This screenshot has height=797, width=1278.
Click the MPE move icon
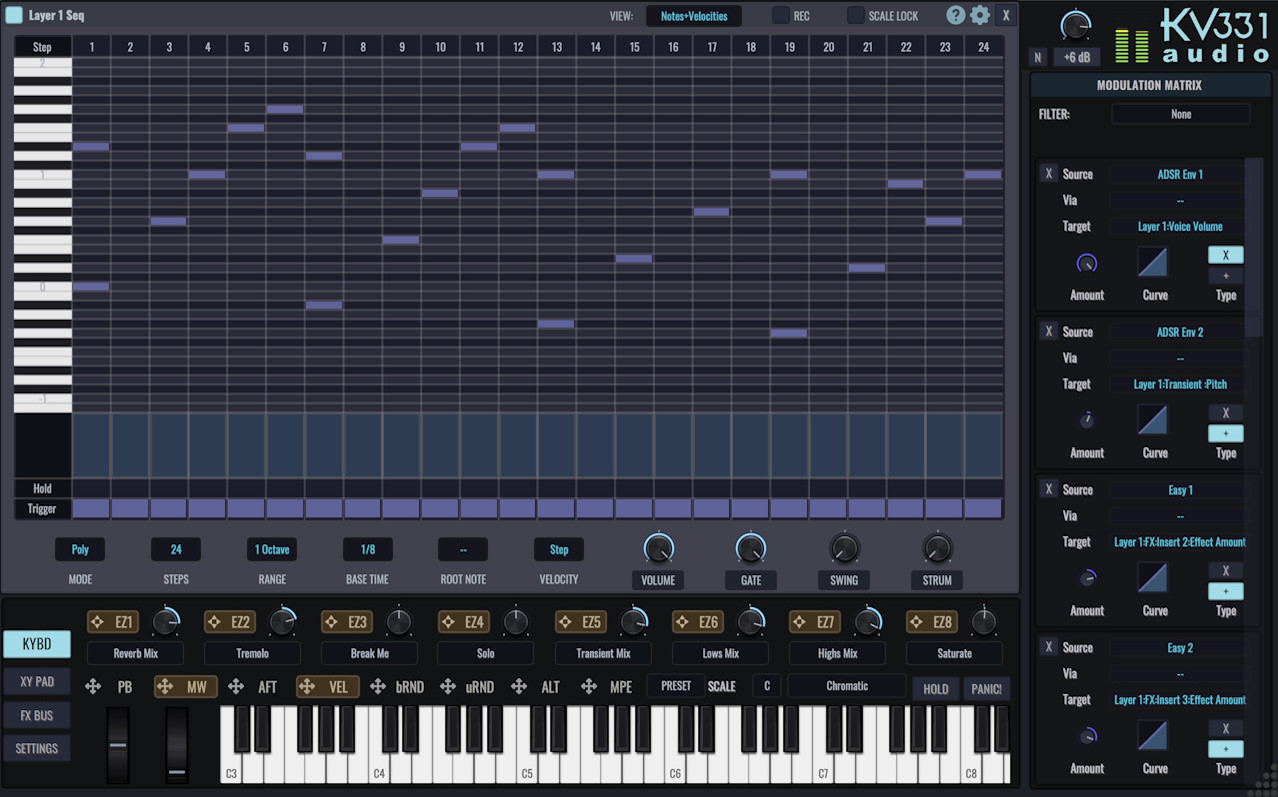pyautogui.click(x=590, y=687)
